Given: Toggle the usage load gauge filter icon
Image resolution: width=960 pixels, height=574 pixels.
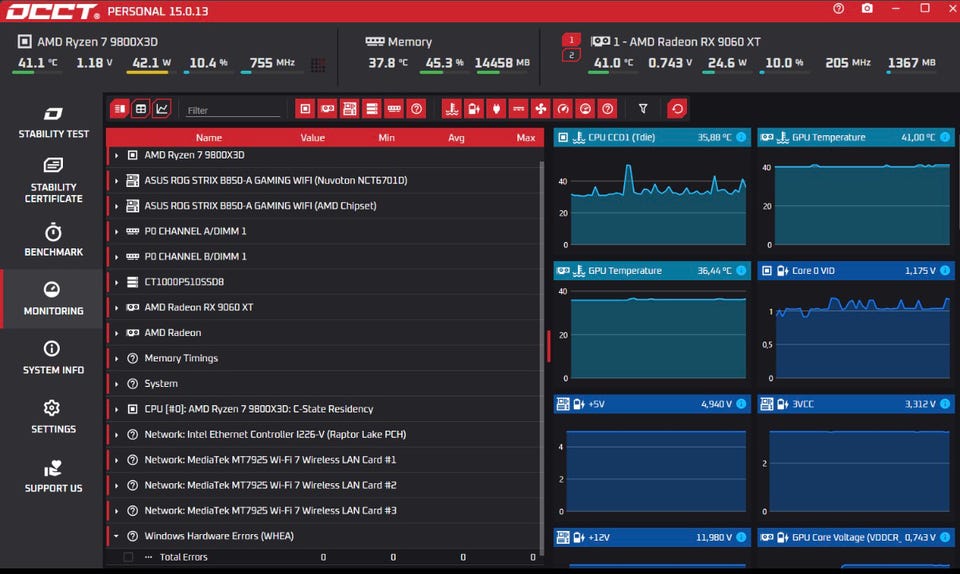Looking at the screenshot, I should pos(585,109).
